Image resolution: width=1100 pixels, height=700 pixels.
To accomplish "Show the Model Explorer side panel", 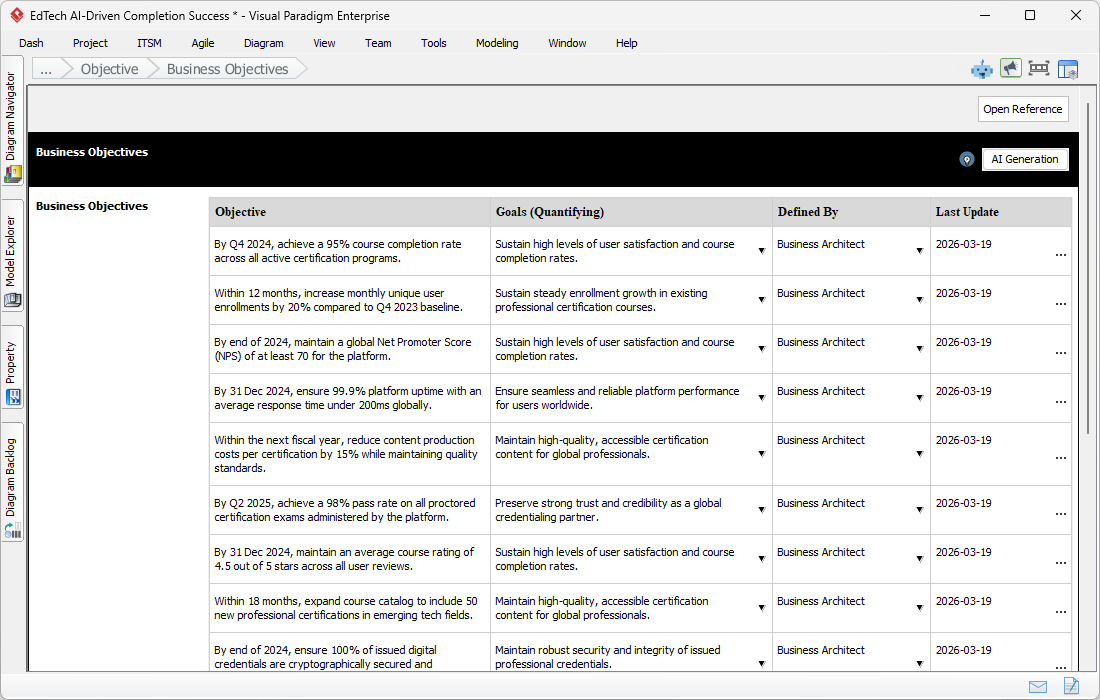I will [x=12, y=260].
